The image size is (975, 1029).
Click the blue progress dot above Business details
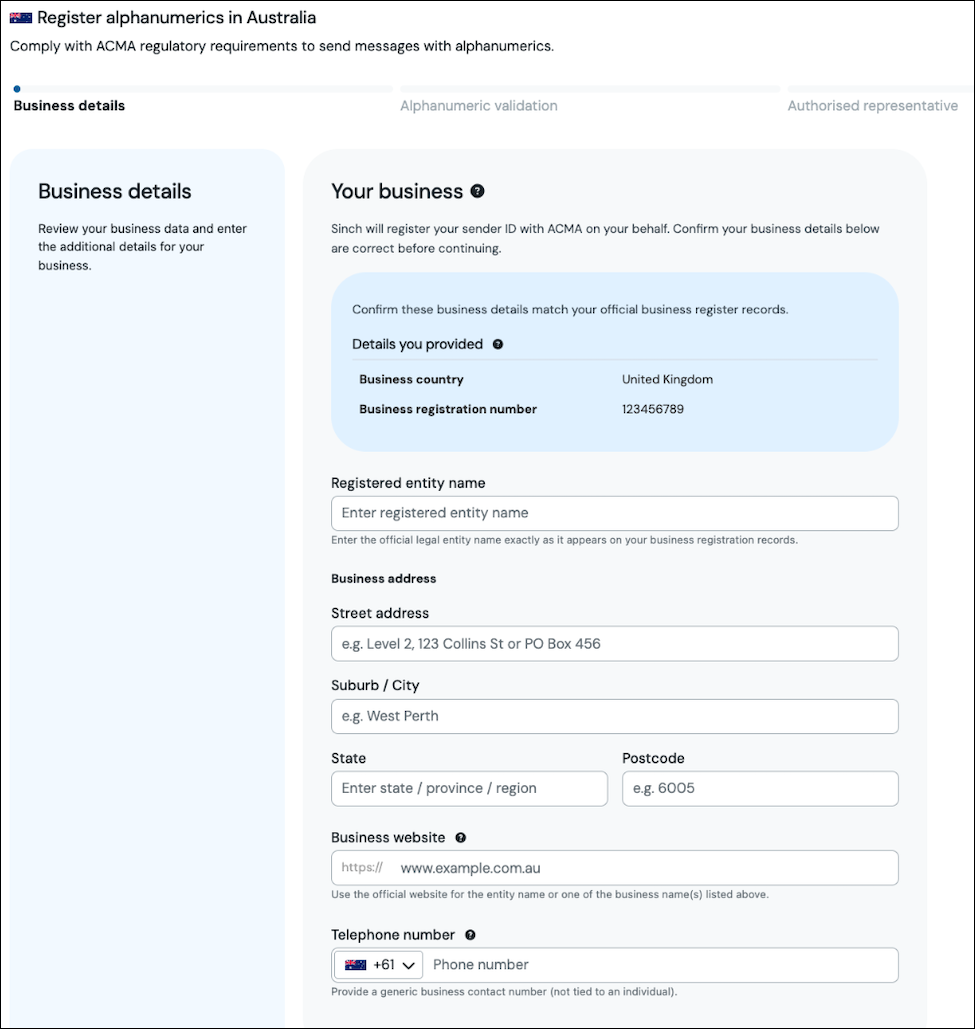[x=17, y=89]
